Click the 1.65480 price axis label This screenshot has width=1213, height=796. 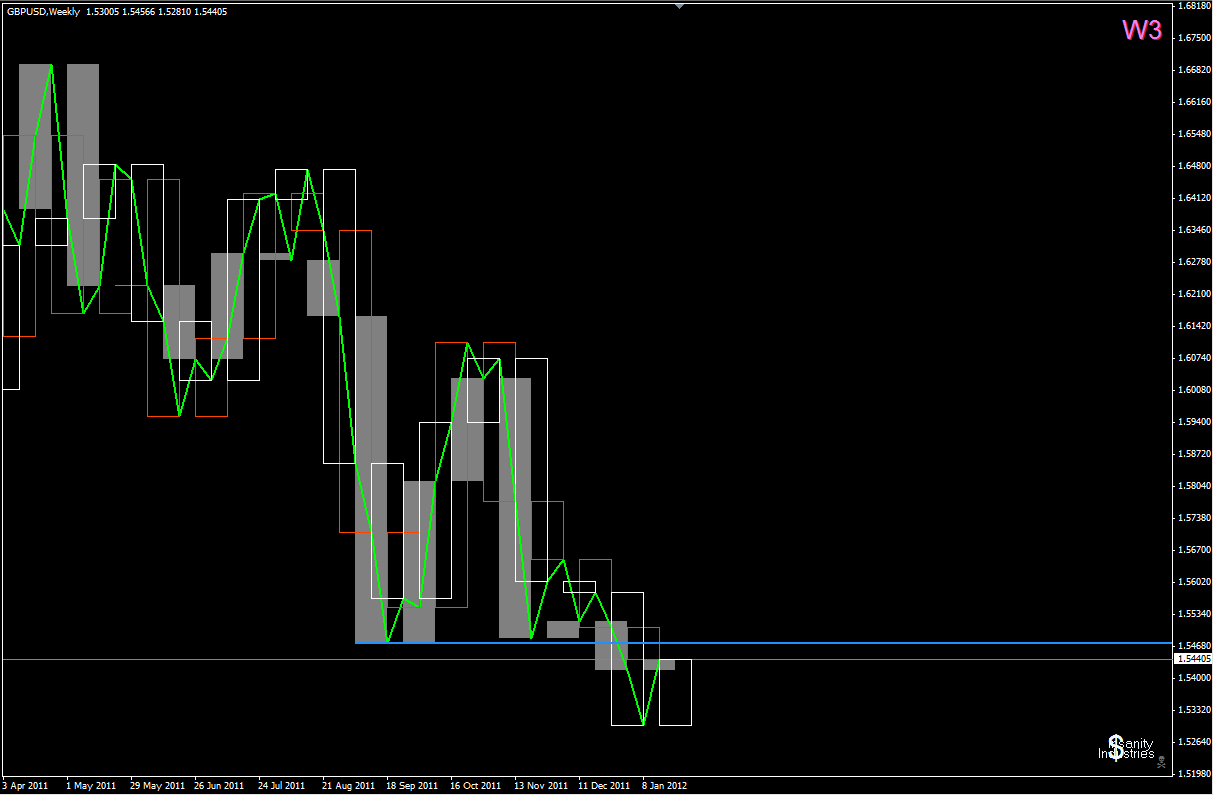(x=1194, y=134)
